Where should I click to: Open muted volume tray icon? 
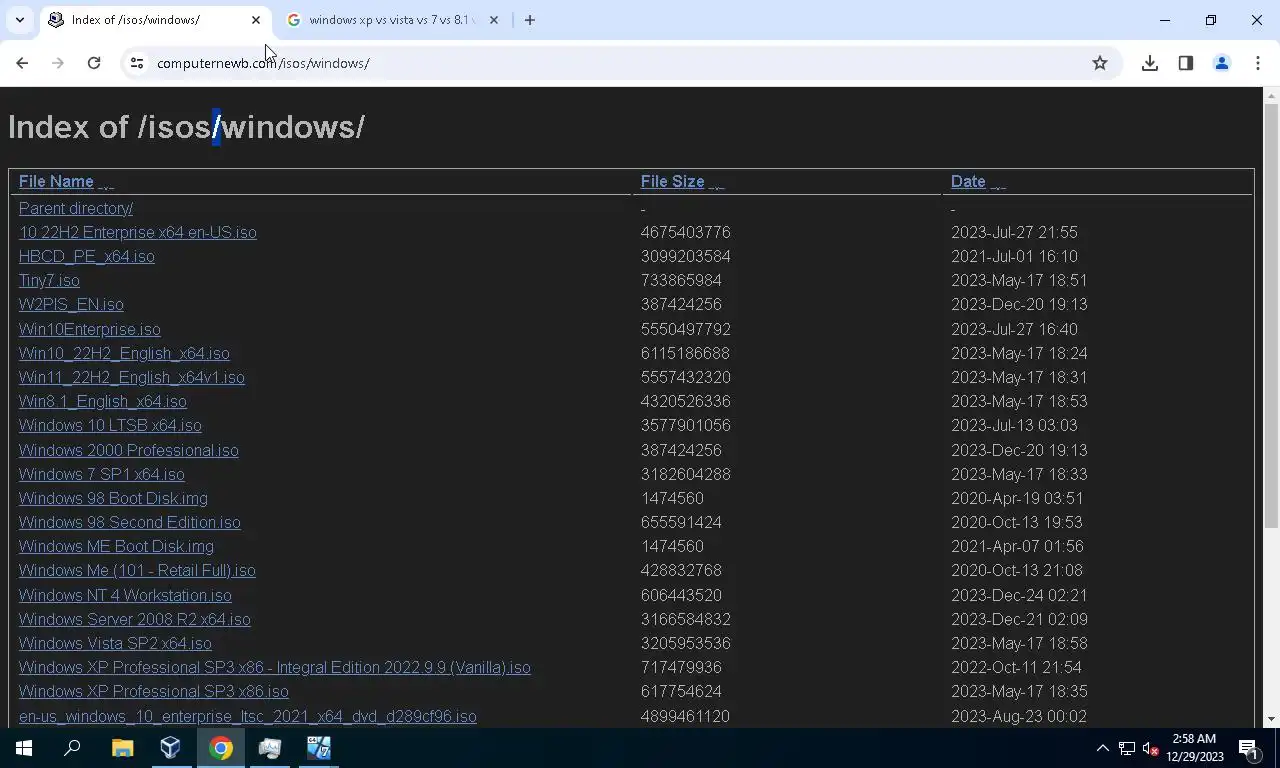point(1151,748)
